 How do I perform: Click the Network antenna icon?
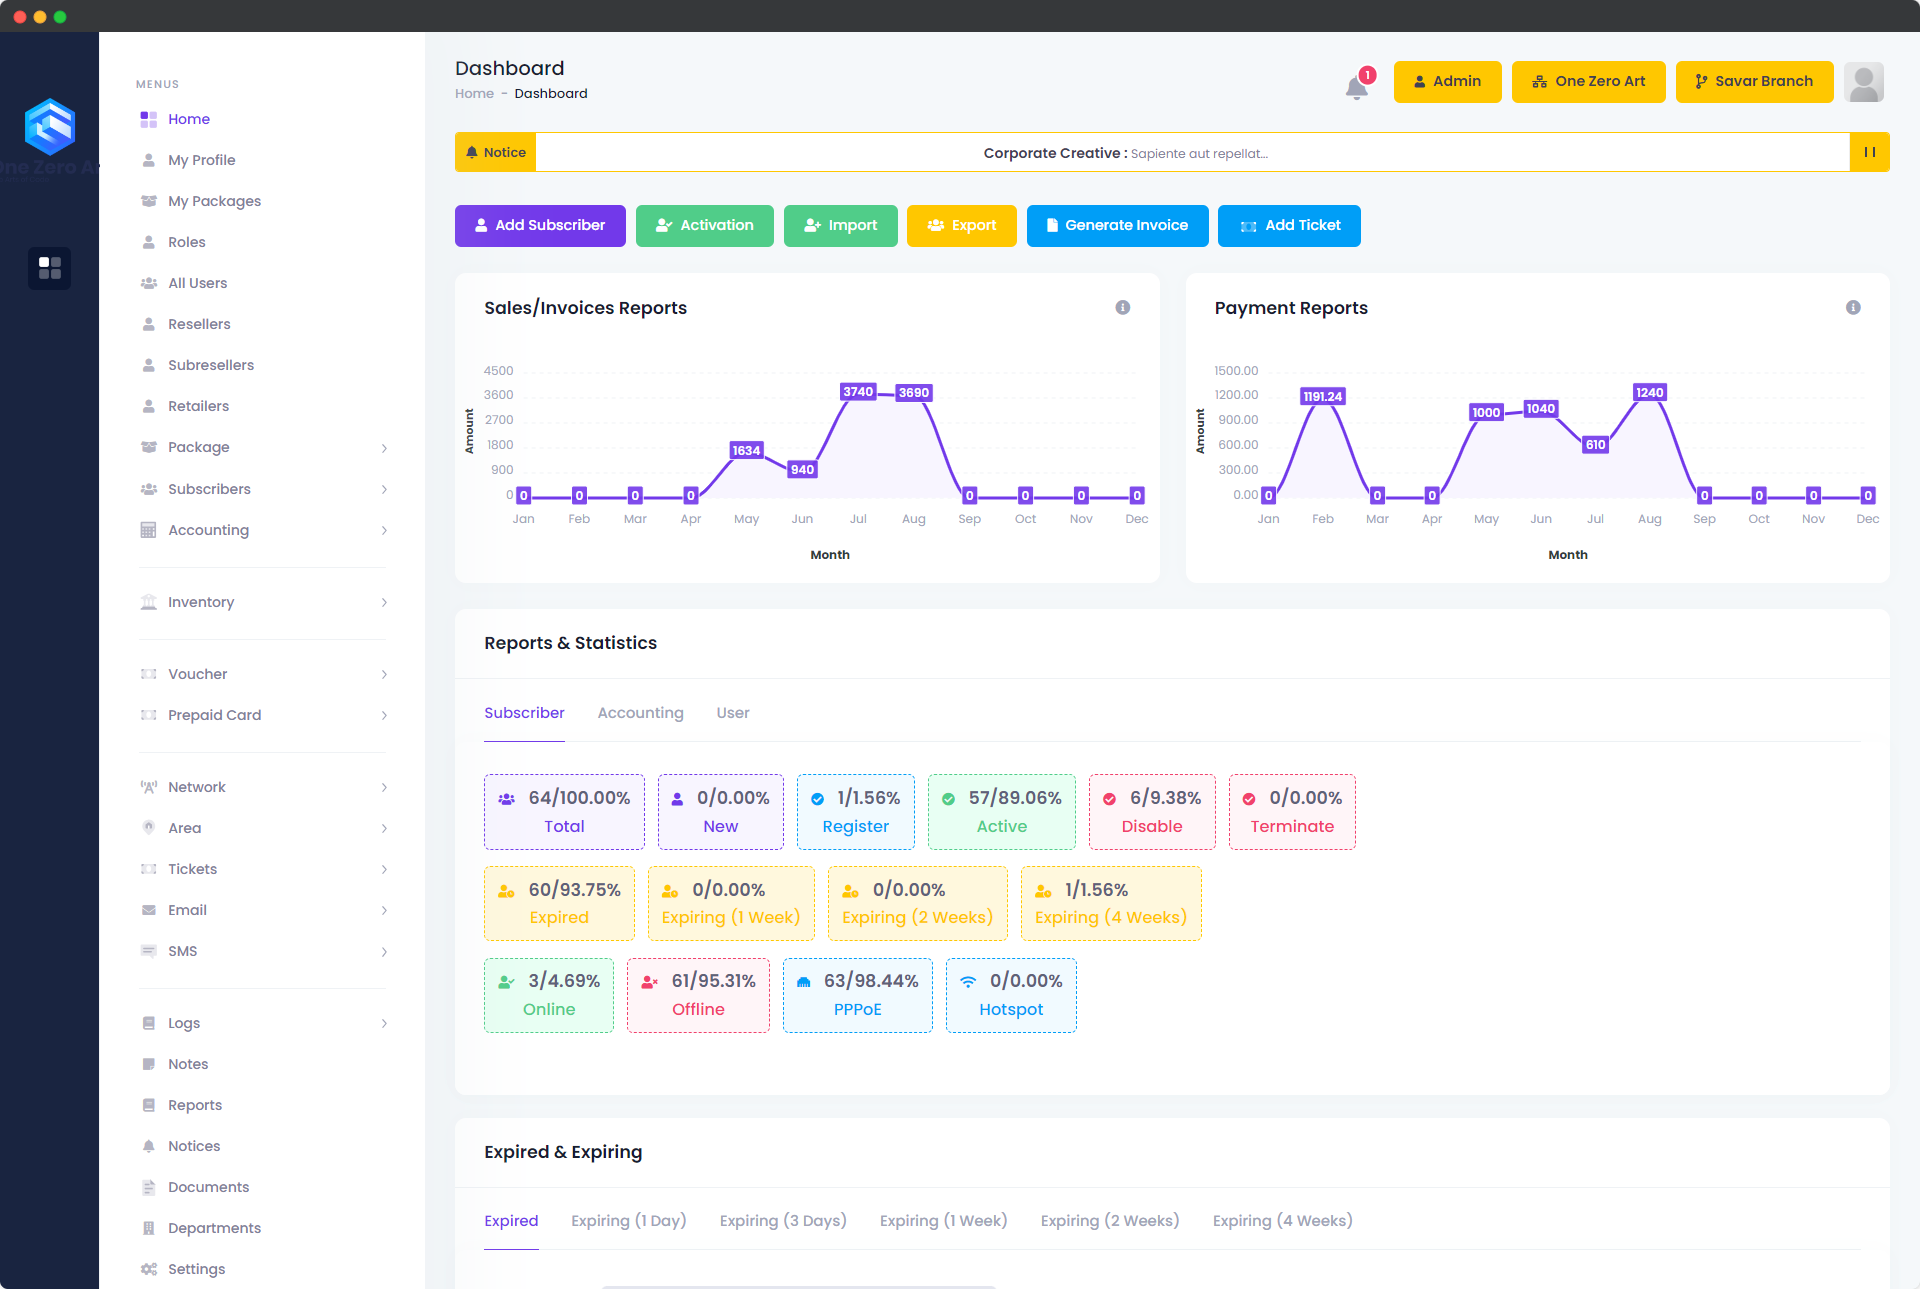coord(149,787)
